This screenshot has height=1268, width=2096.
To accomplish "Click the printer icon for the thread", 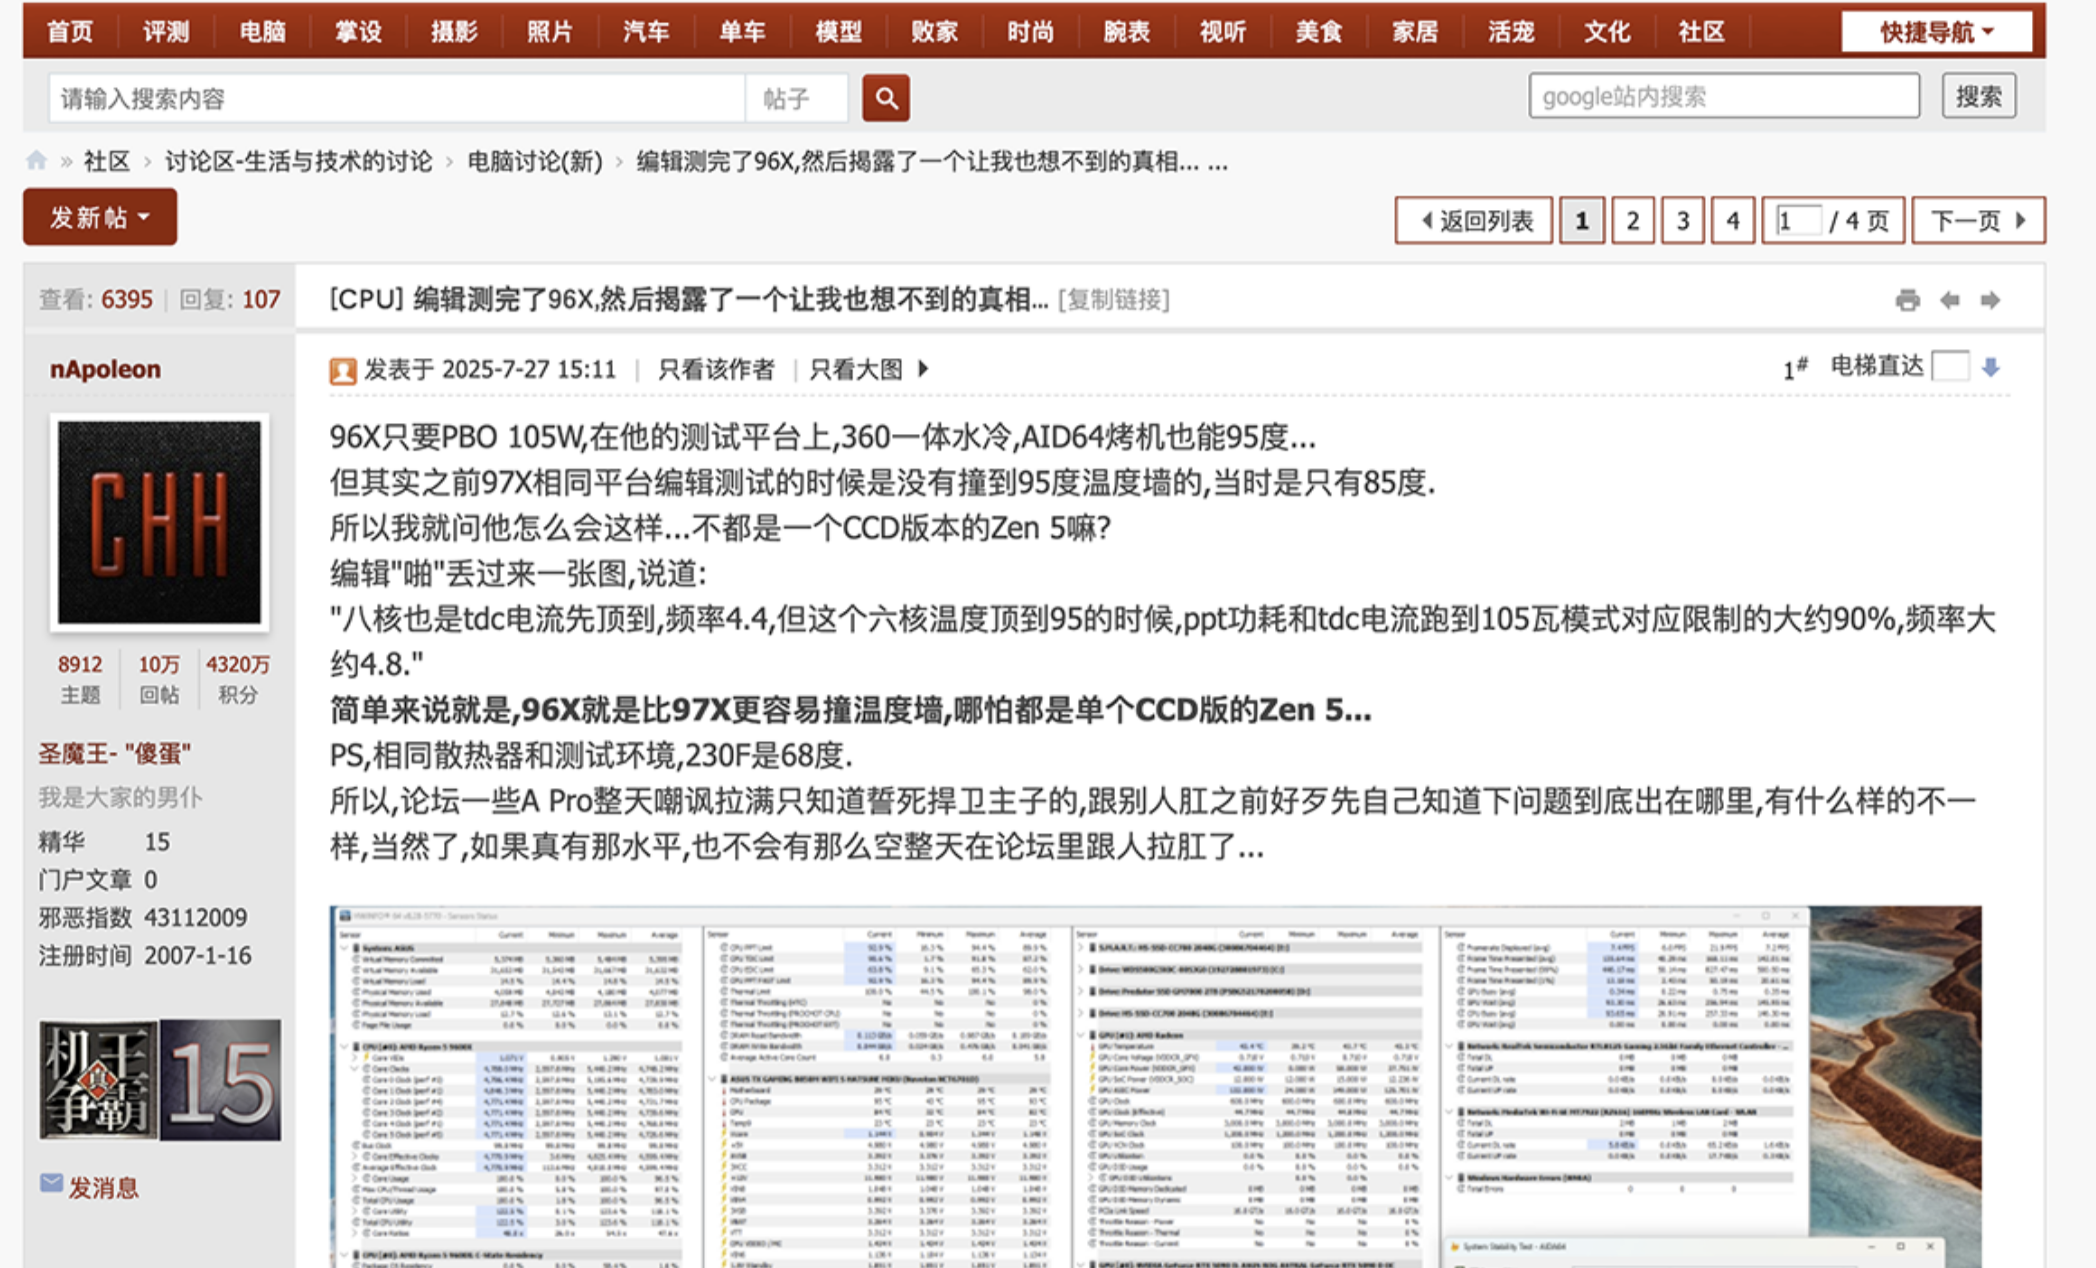I will (x=1907, y=300).
